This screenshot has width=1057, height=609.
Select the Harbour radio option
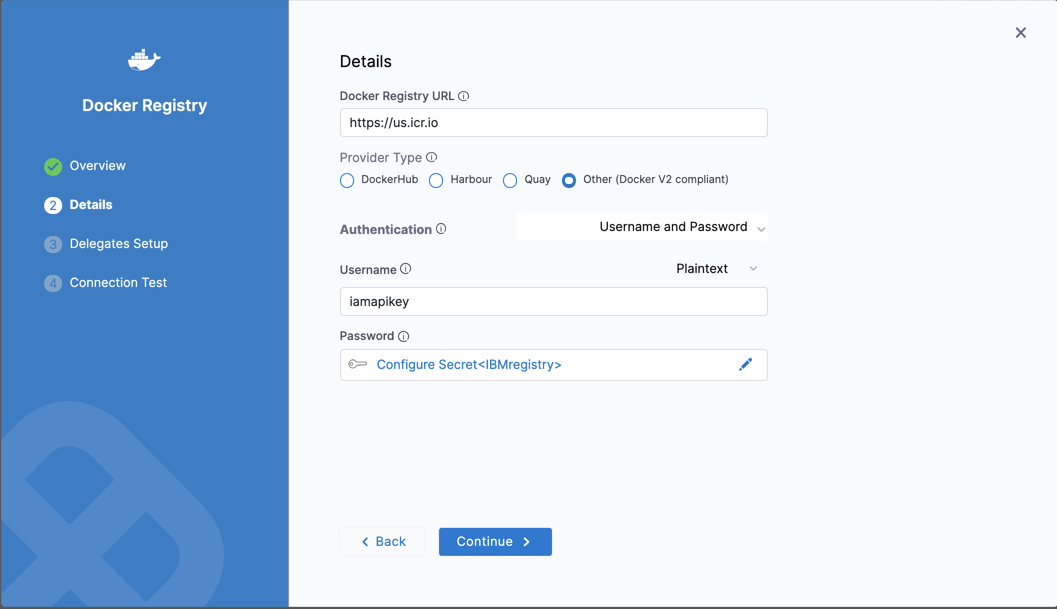[436, 180]
